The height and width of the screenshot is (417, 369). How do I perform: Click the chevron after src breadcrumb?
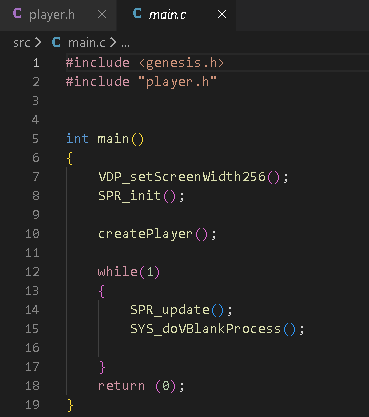(38, 42)
